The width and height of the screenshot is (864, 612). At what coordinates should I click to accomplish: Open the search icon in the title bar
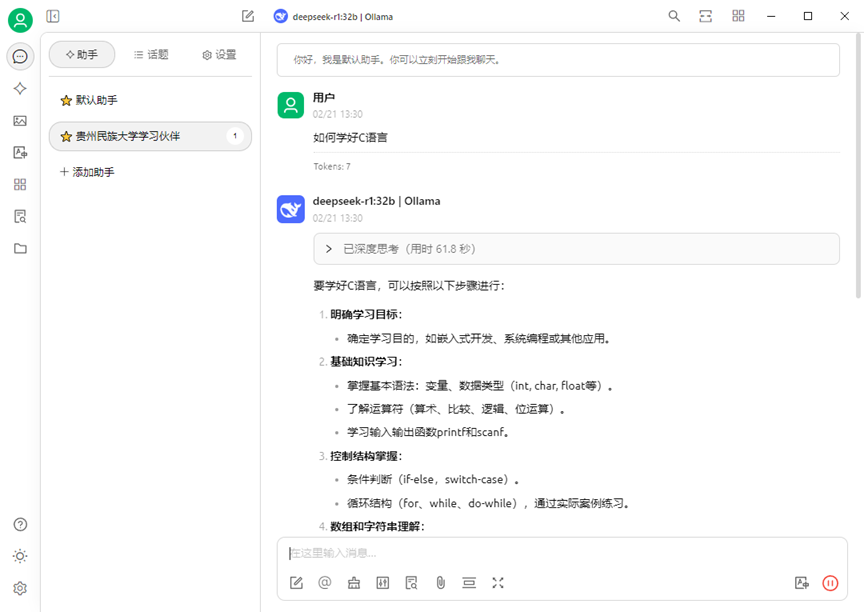click(674, 16)
